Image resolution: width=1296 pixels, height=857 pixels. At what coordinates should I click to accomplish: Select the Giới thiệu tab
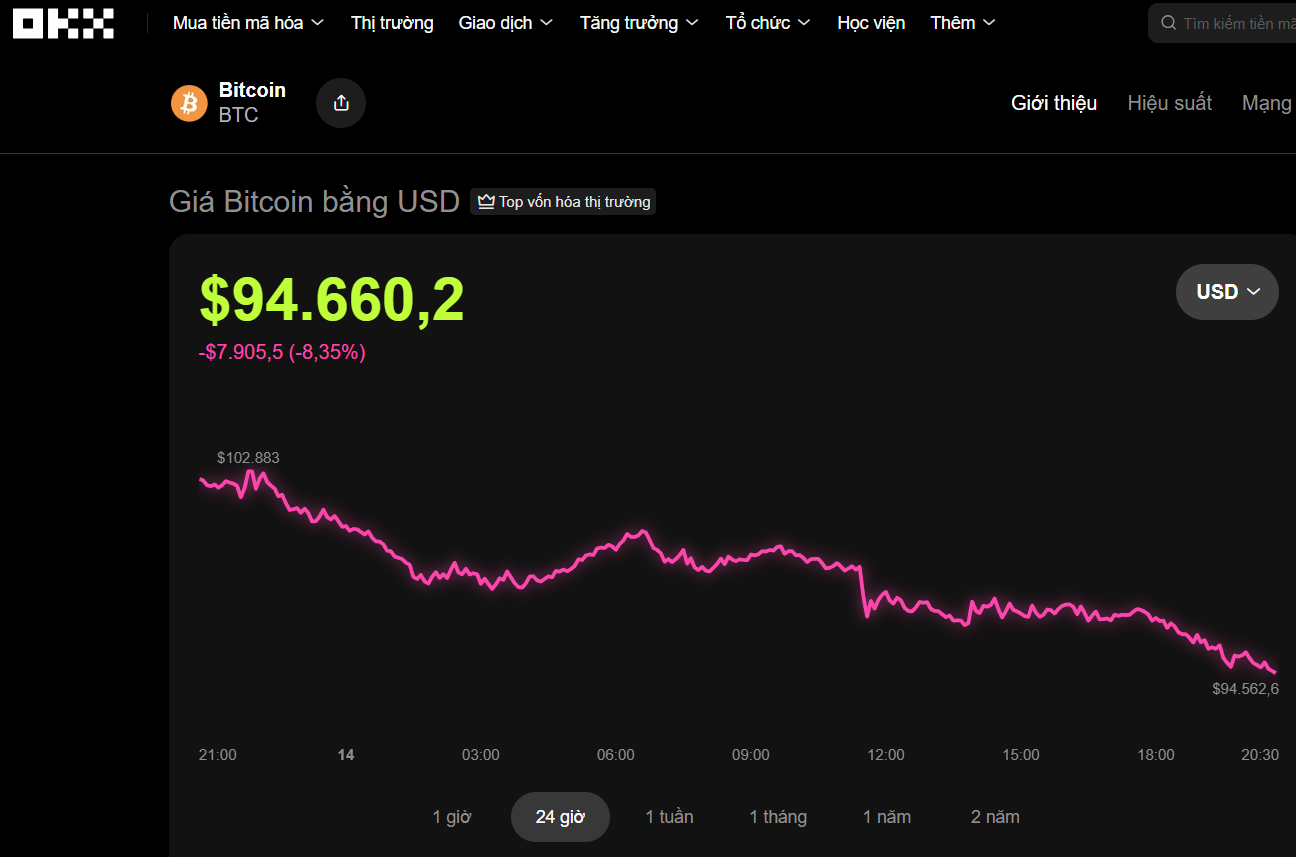click(1054, 103)
